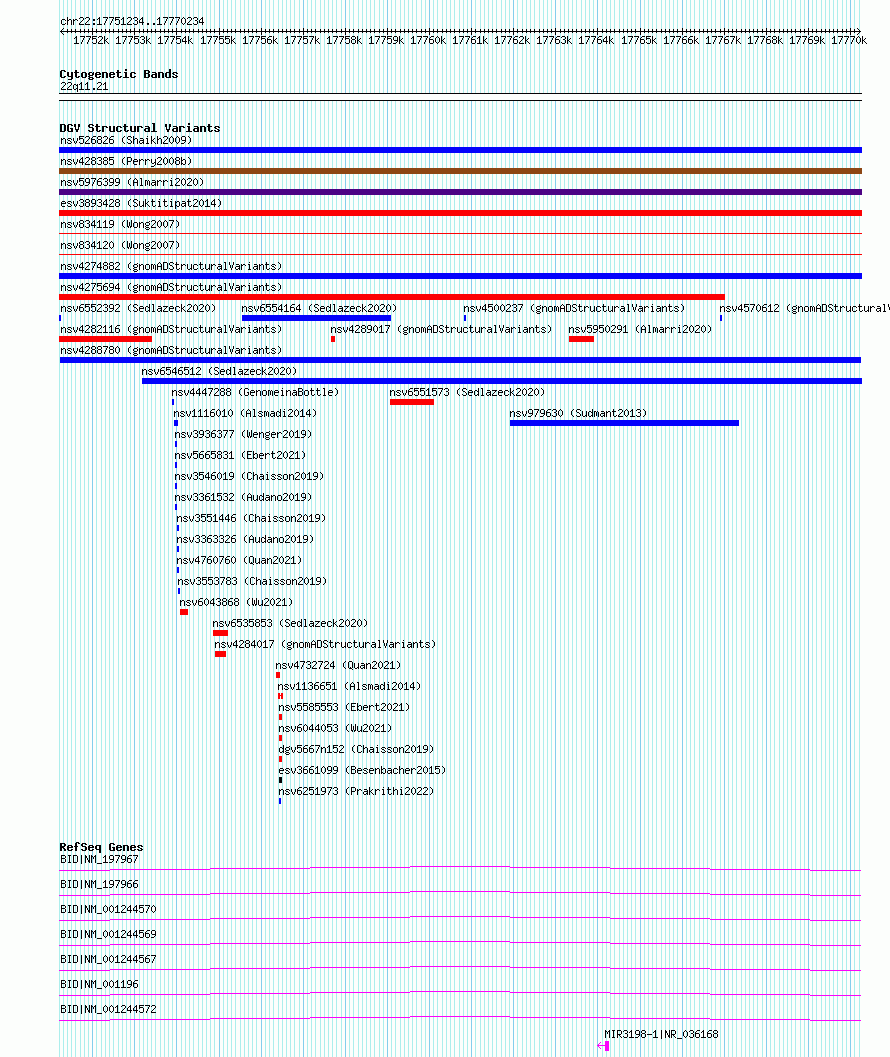The image size is (890, 1057).
Task: Click MIR3198-1|NR_036168 gene label
Action: (x=661, y=1034)
